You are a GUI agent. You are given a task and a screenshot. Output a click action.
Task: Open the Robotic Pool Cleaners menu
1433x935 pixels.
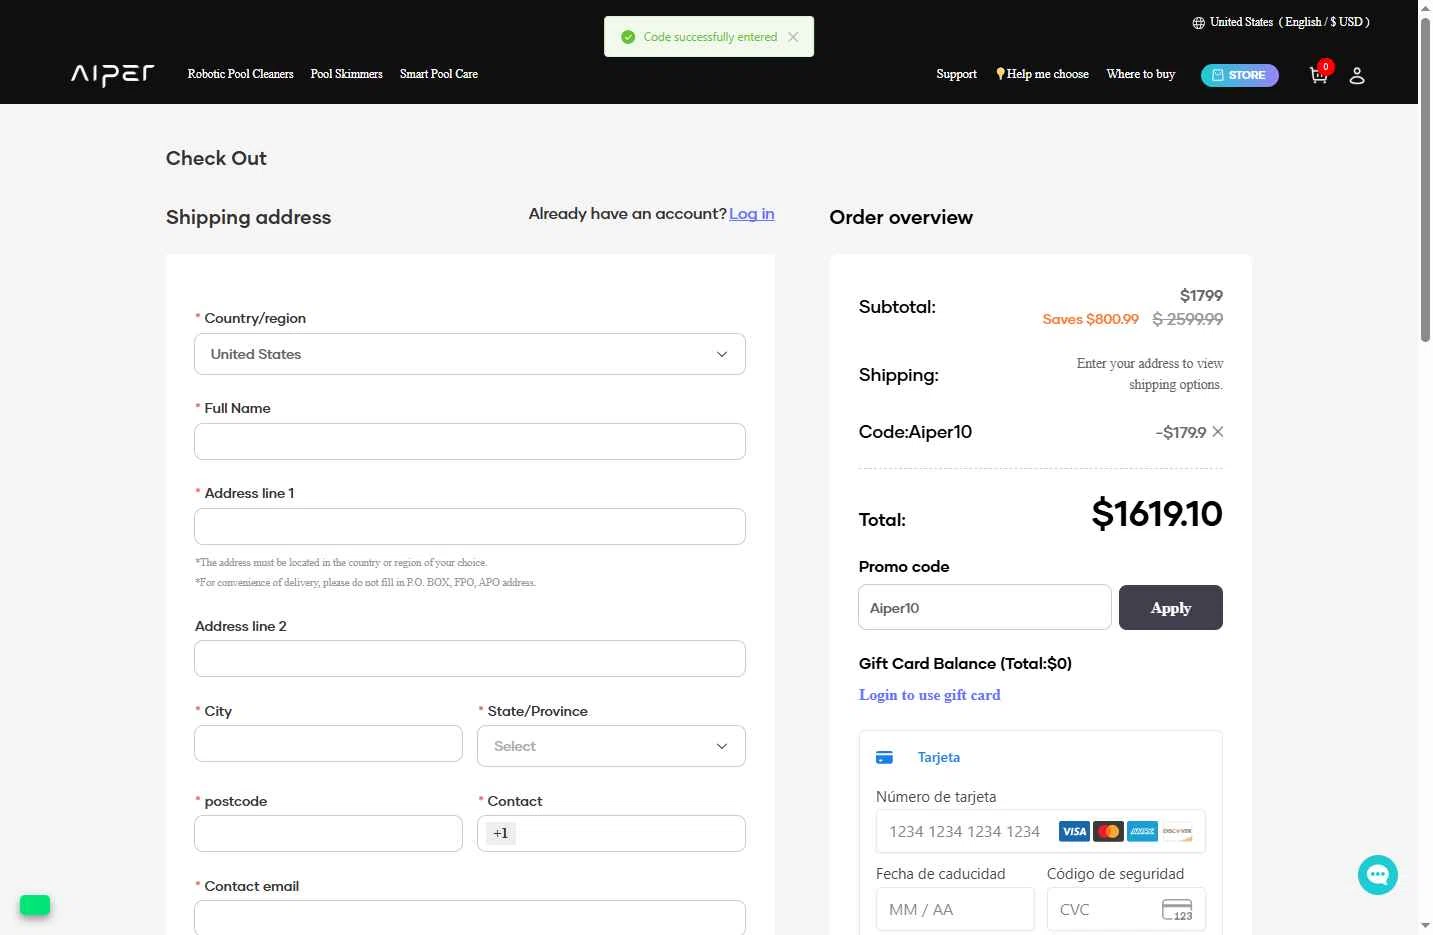pos(240,74)
